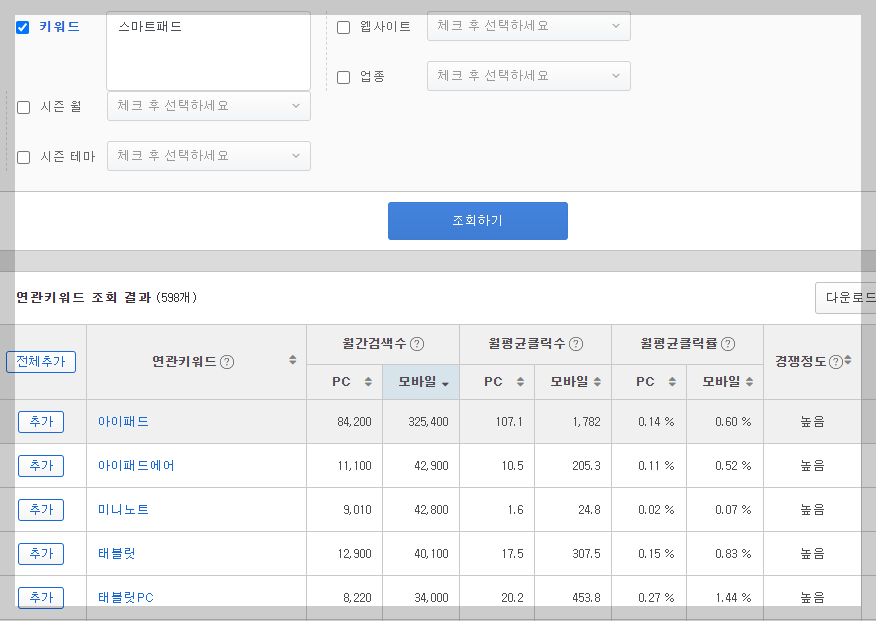Screen dimensions: 876x621
Task: Open help icon next to 경쟁정도
Action: tap(835, 362)
